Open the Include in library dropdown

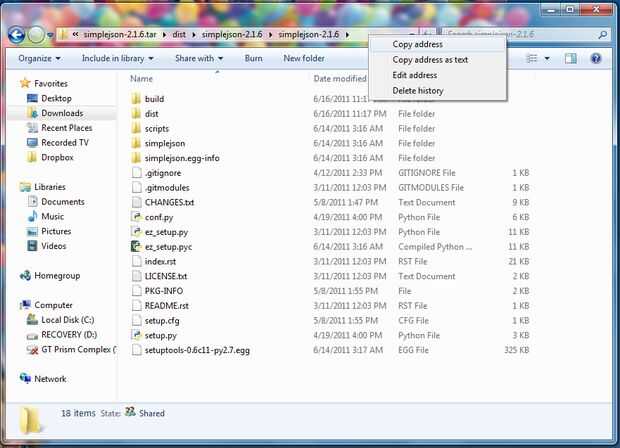(x=117, y=59)
